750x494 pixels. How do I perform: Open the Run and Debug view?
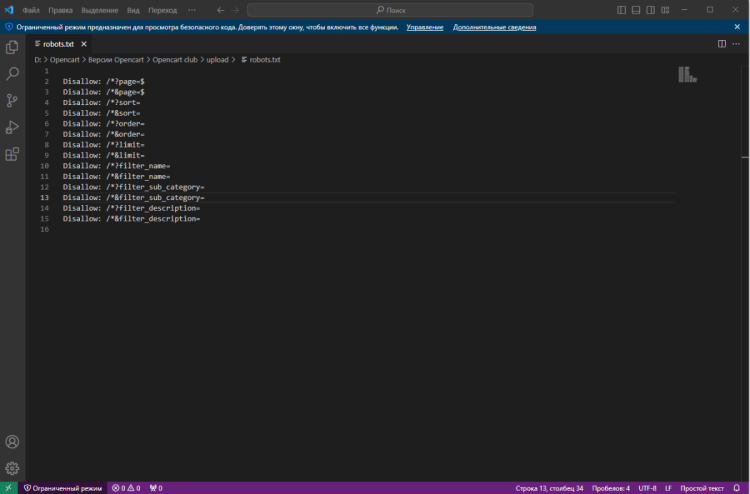click(x=12, y=127)
